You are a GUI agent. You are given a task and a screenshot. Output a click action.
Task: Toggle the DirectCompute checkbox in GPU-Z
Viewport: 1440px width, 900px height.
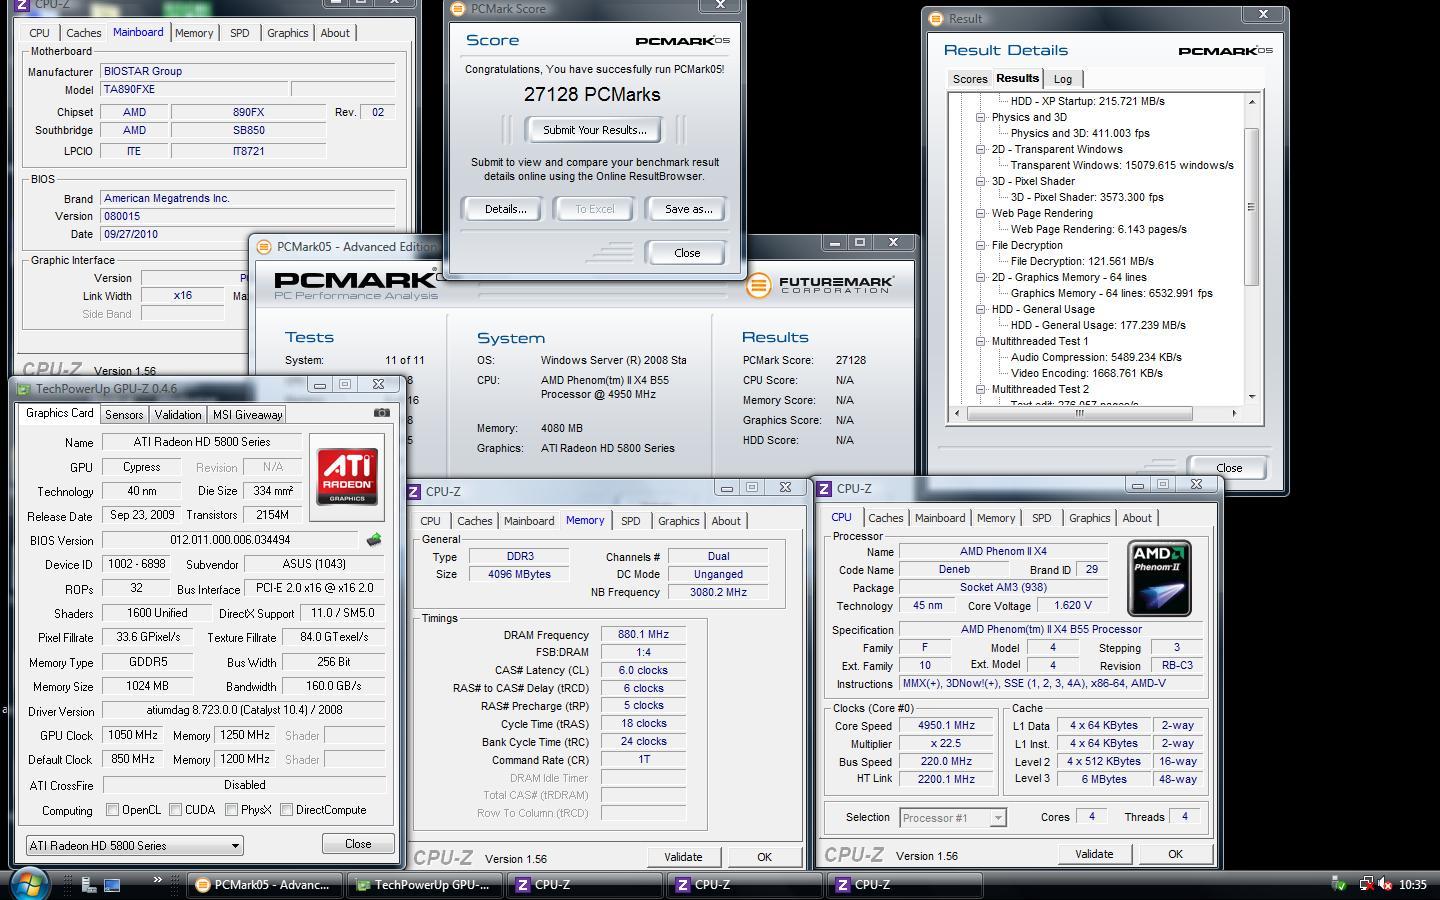[x=287, y=810]
